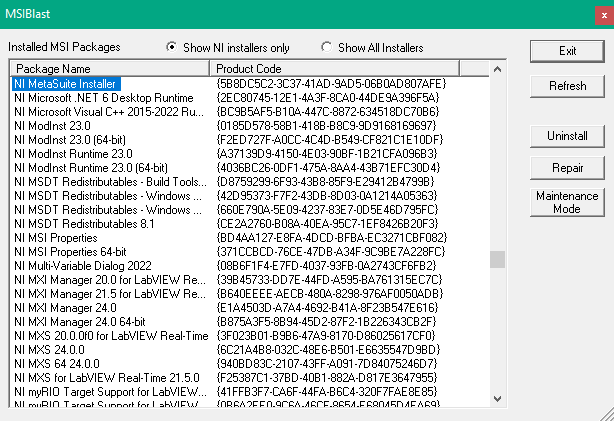Sort by Product Code column header
The width and height of the screenshot is (614, 421).
point(335,69)
